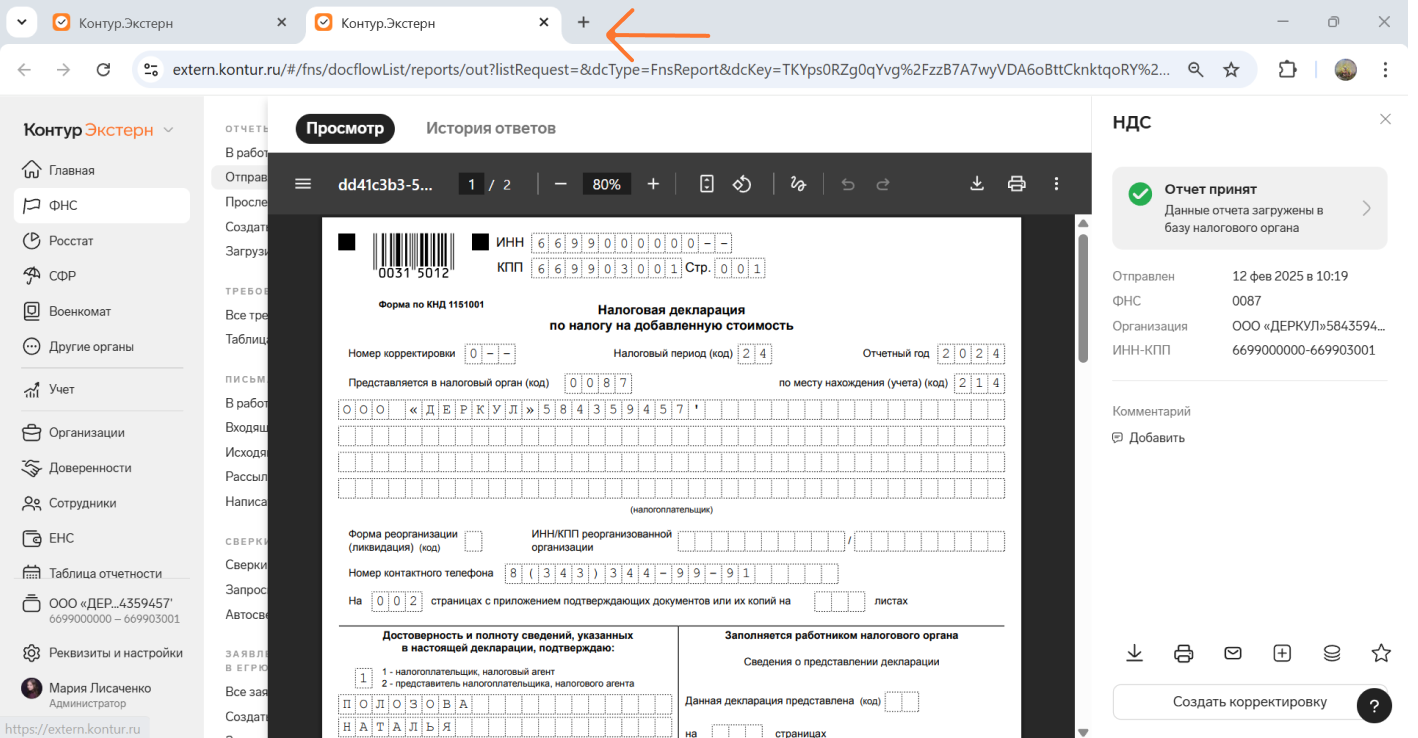Click the browser address bar URL
Image resolution: width=1418 pixels, height=738 pixels.
coord(671,69)
